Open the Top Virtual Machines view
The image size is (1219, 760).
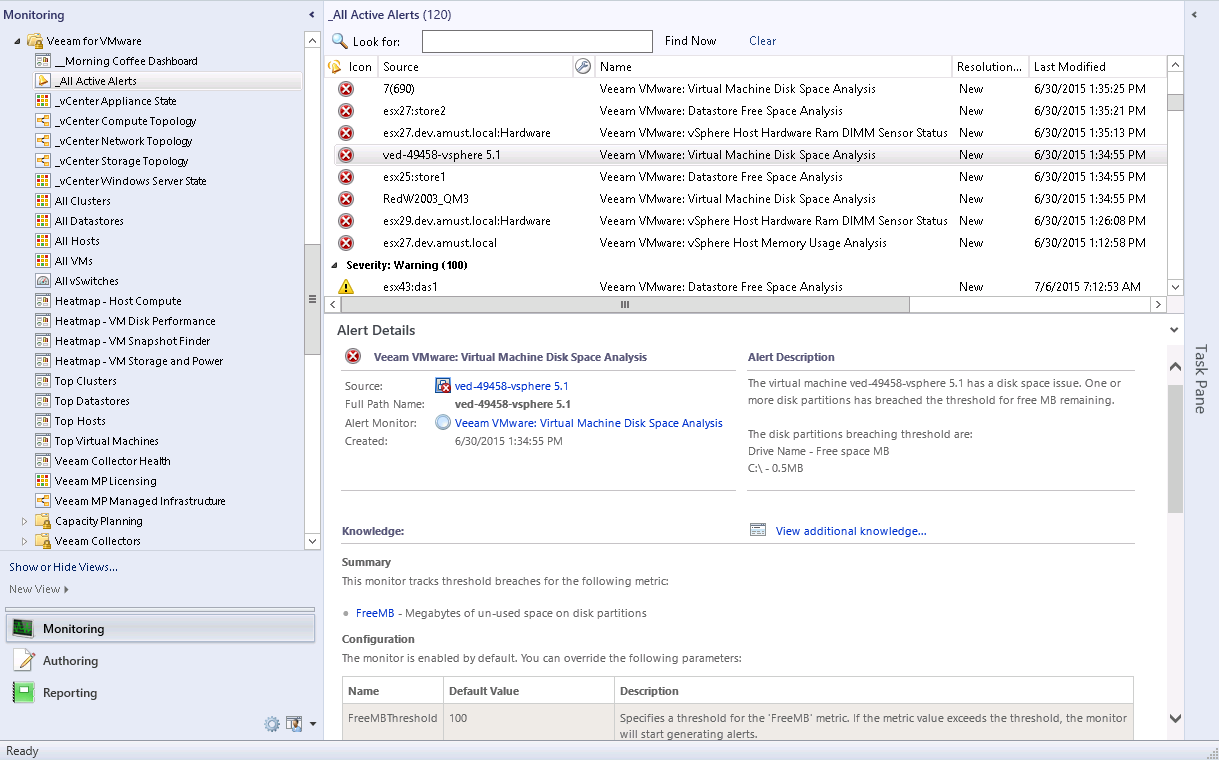[x=106, y=441]
